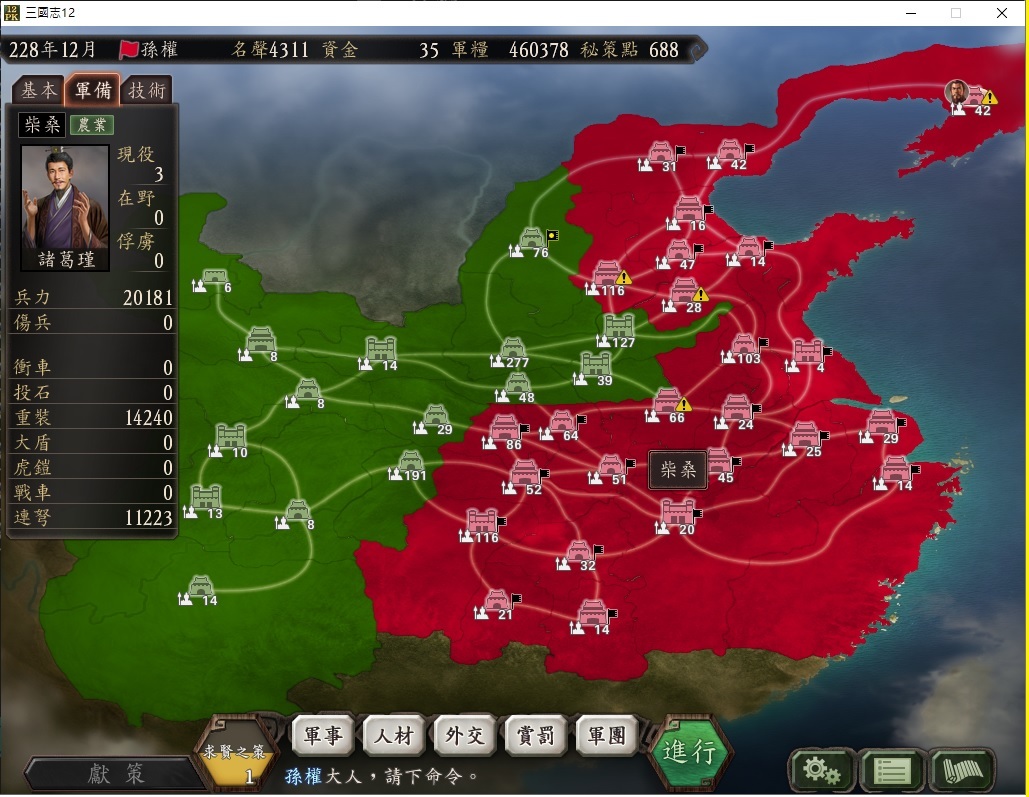Image resolution: width=1029 pixels, height=797 pixels.
Task: Click the 現役 count 3
Action: (159, 175)
